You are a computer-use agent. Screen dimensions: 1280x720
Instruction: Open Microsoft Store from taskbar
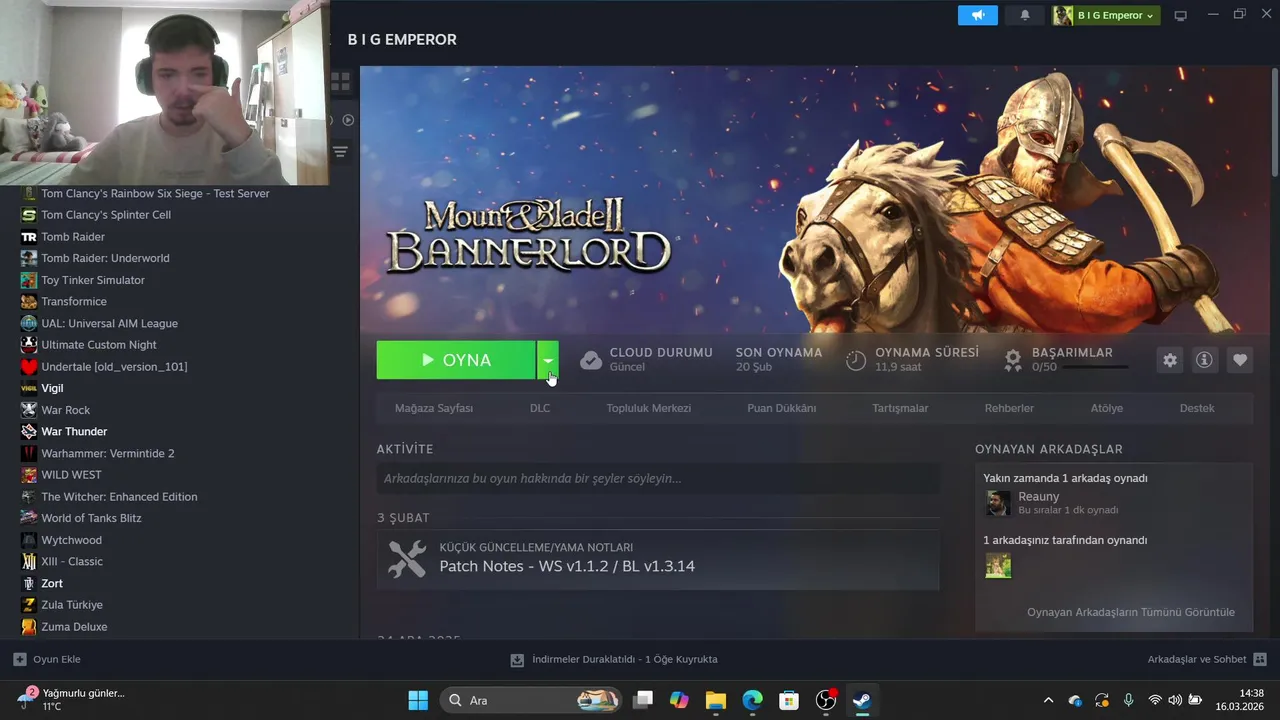(x=790, y=700)
